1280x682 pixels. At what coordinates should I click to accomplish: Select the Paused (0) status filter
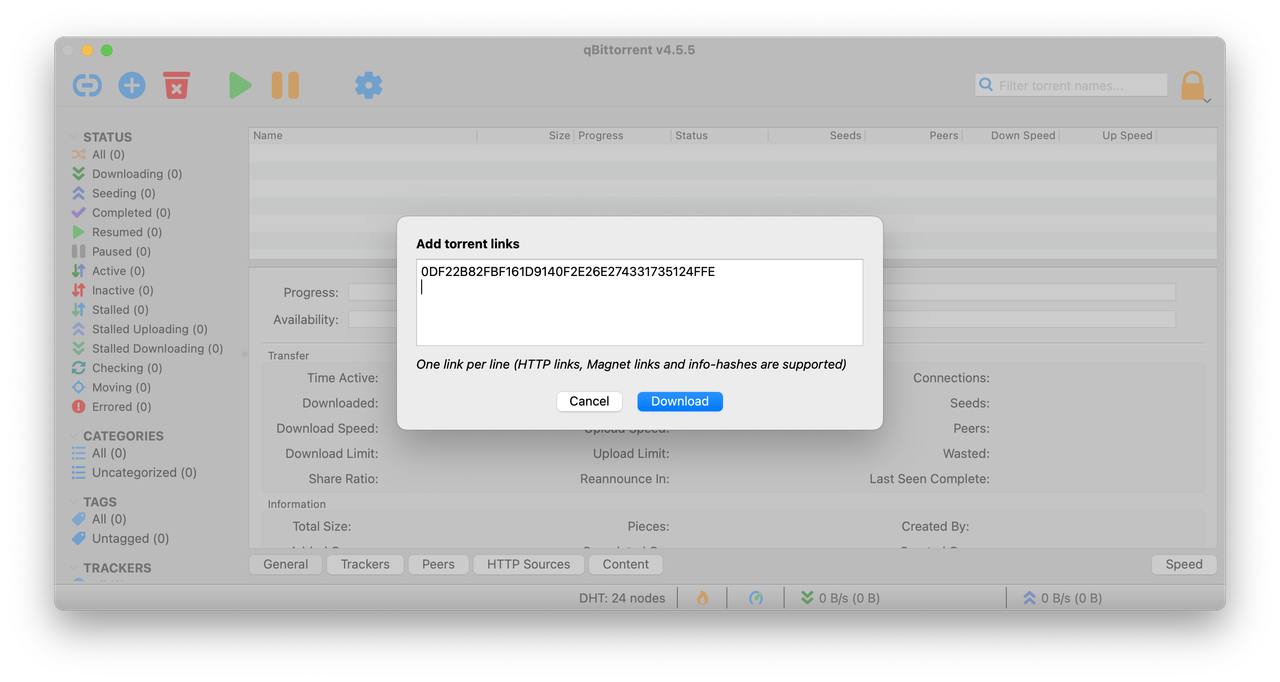coord(111,252)
